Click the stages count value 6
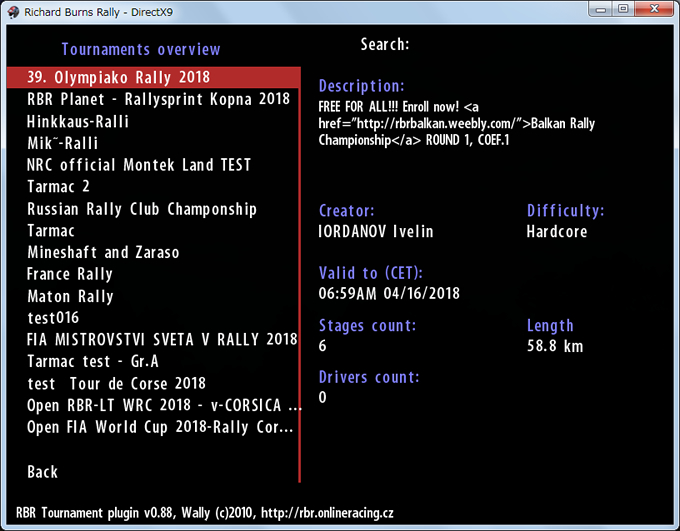Viewport: 680px width, 531px height. point(322,346)
